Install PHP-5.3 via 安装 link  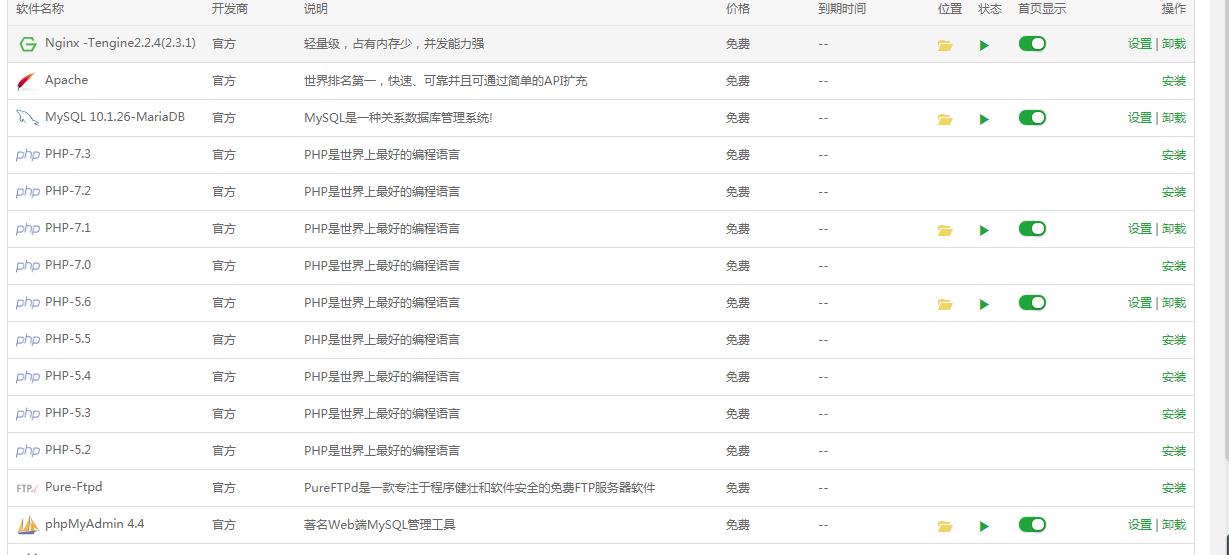1174,414
